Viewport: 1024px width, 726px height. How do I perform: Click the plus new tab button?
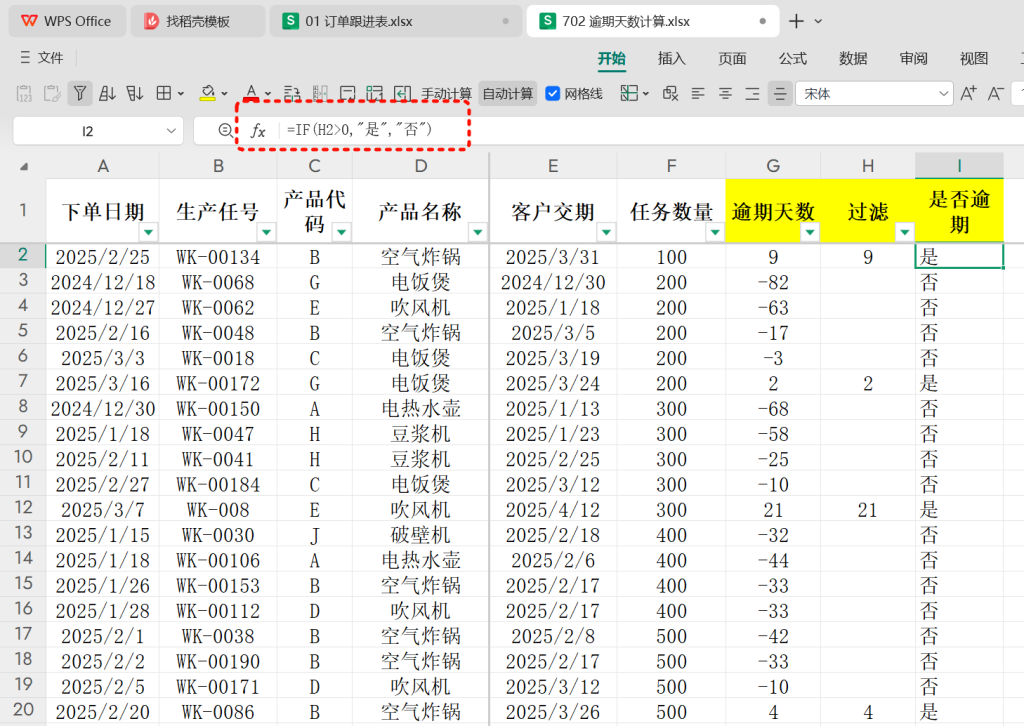pos(796,21)
